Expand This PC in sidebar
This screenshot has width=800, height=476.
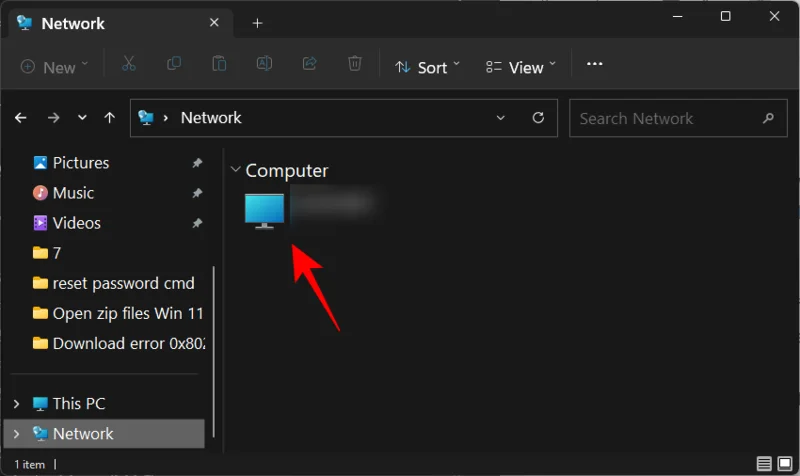16,404
